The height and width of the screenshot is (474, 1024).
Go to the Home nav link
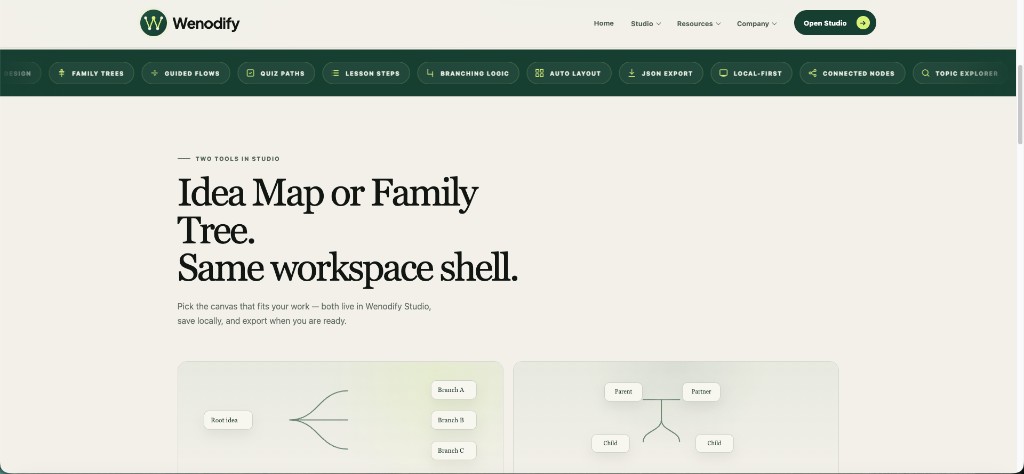[603, 24]
